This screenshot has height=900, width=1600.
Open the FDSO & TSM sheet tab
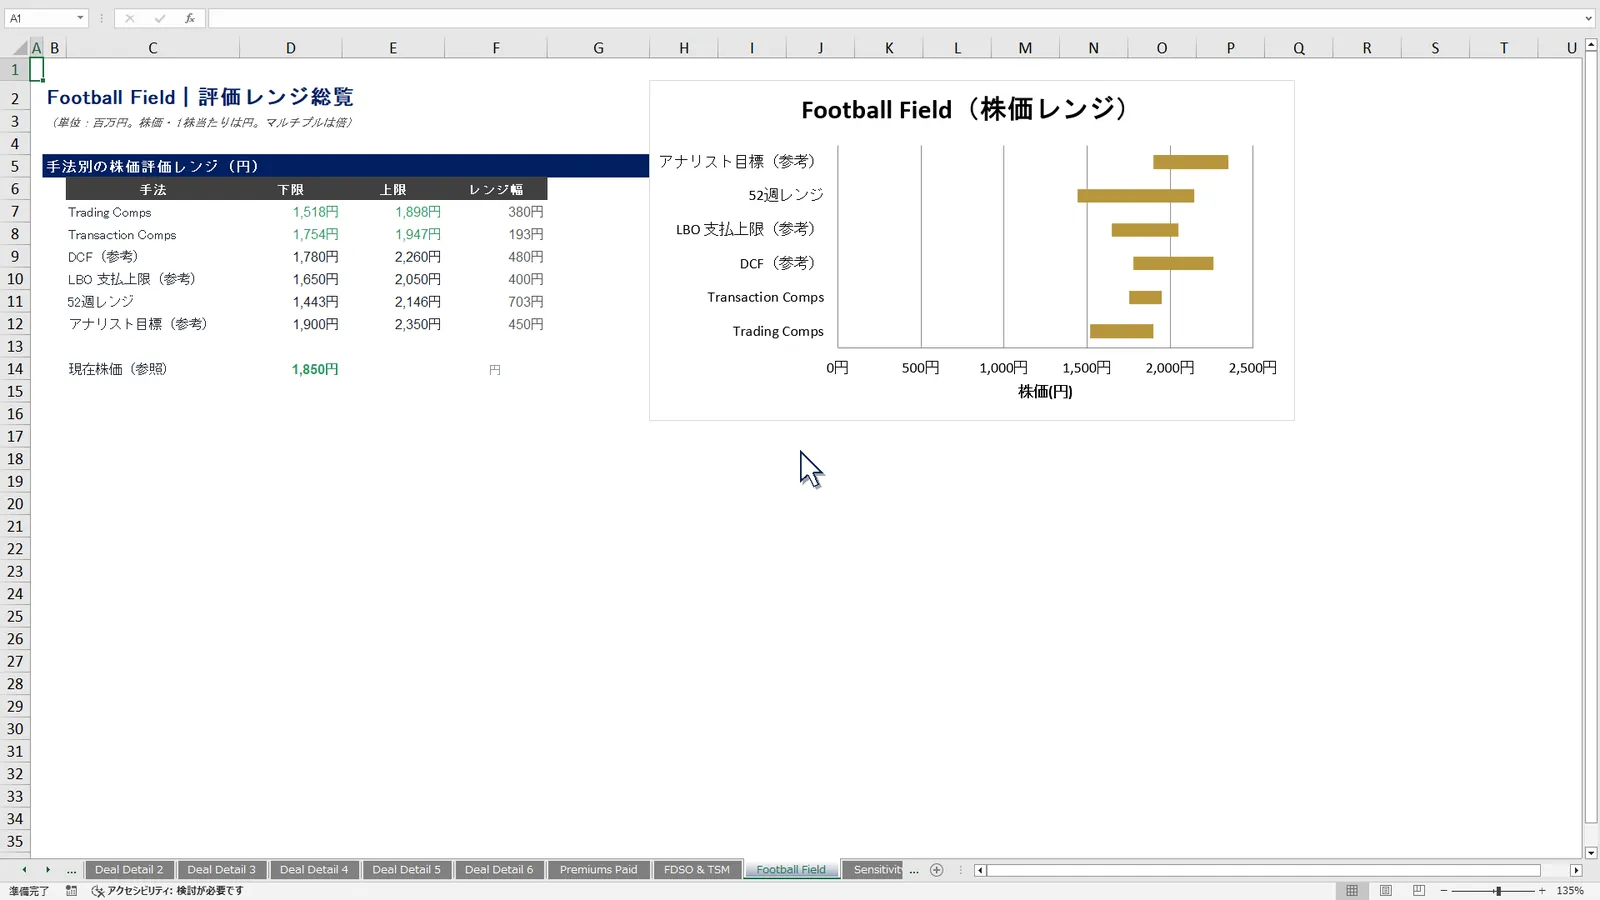click(697, 870)
